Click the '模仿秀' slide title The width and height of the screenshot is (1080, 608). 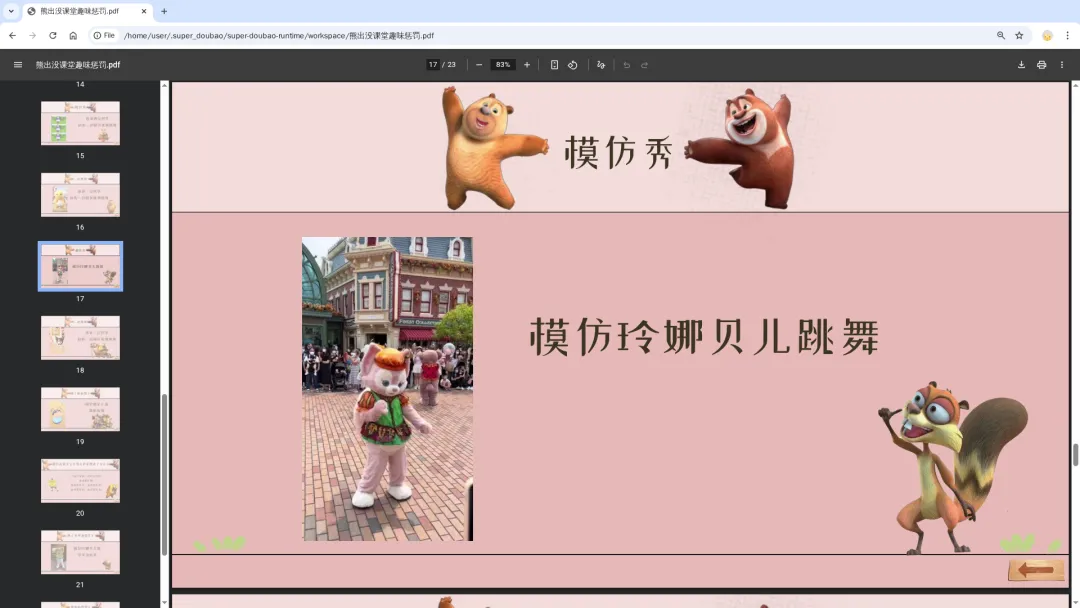pos(618,152)
